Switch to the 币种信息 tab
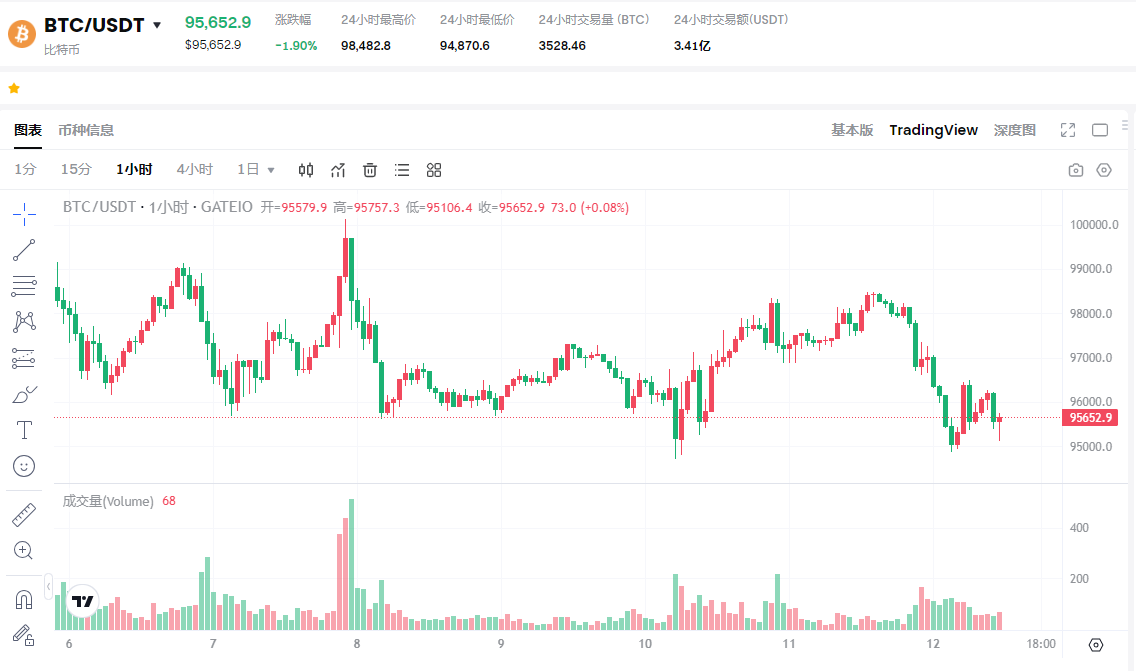Screen dimensions: 1136x671 coord(86,130)
